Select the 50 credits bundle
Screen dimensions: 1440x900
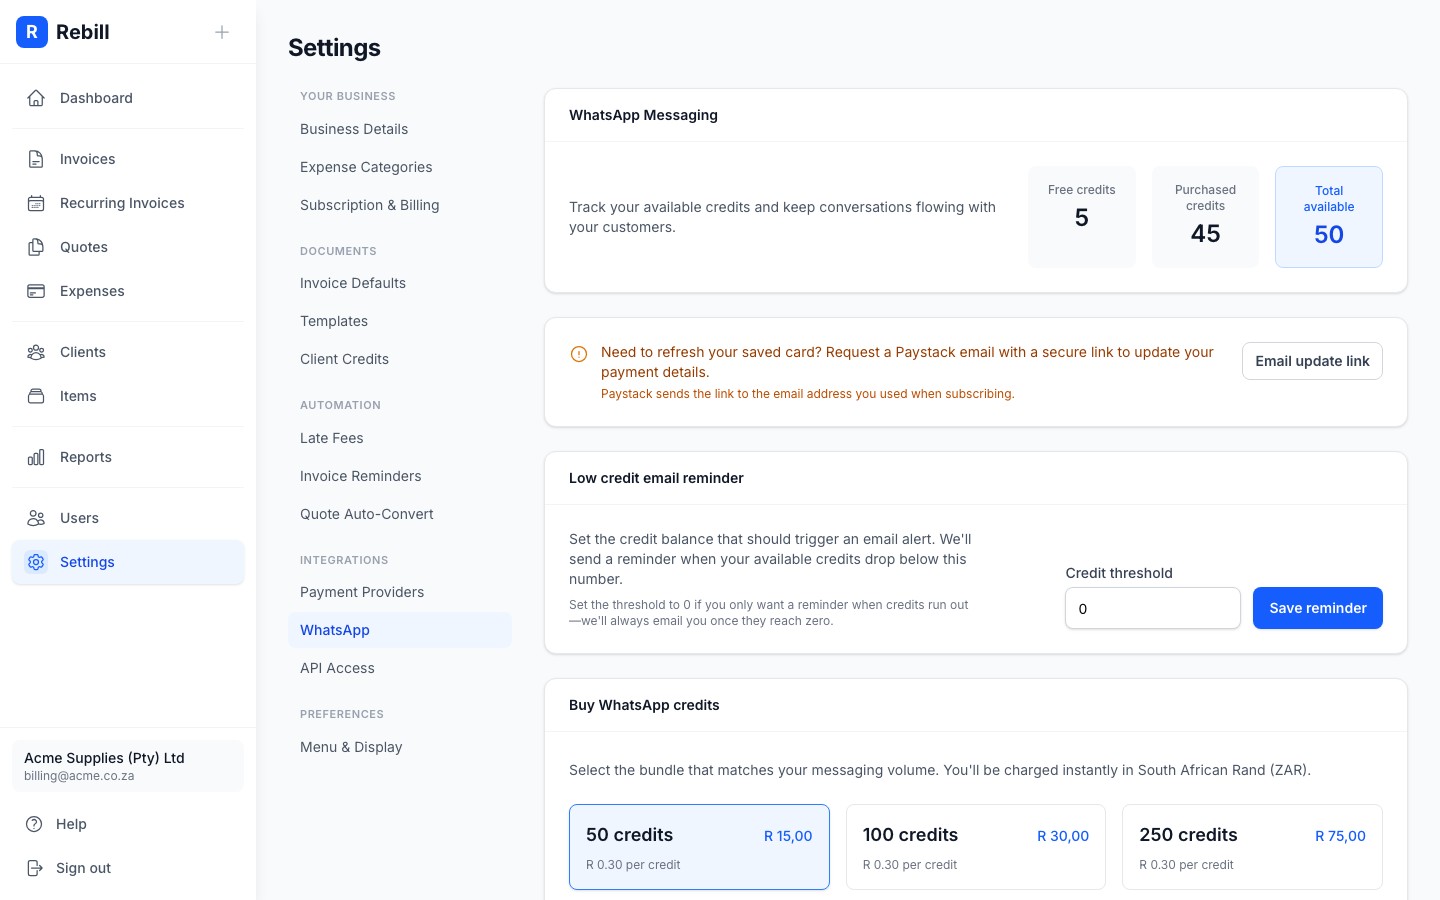tap(699, 847)
